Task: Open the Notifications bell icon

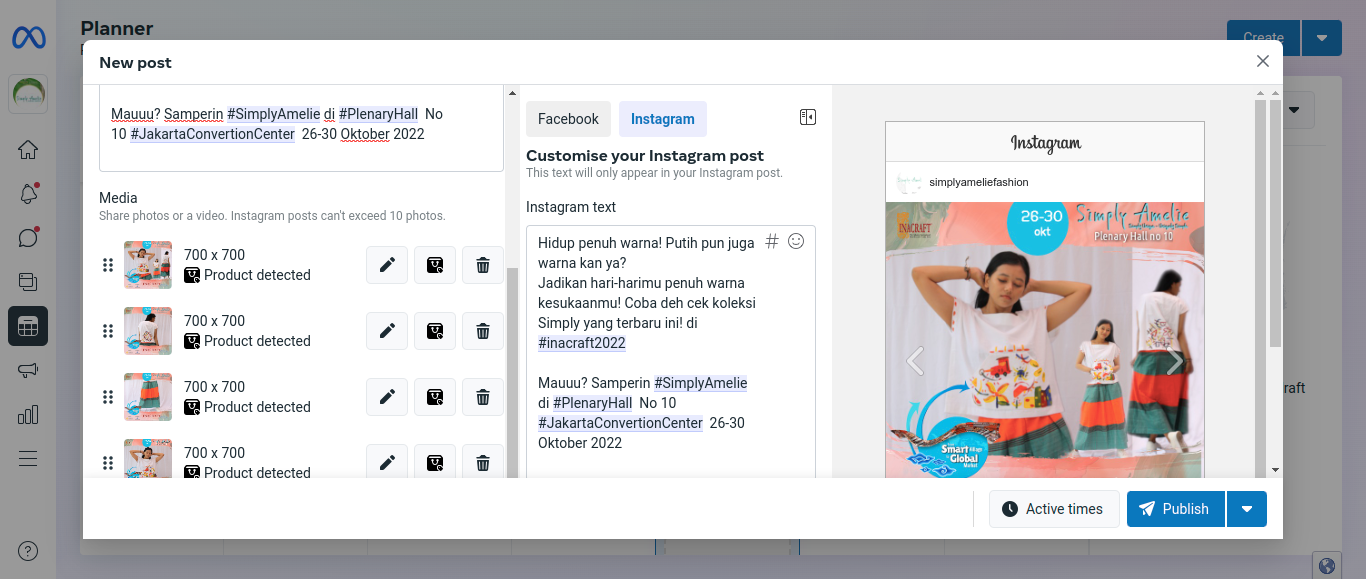Action: (x=28, y=194)
